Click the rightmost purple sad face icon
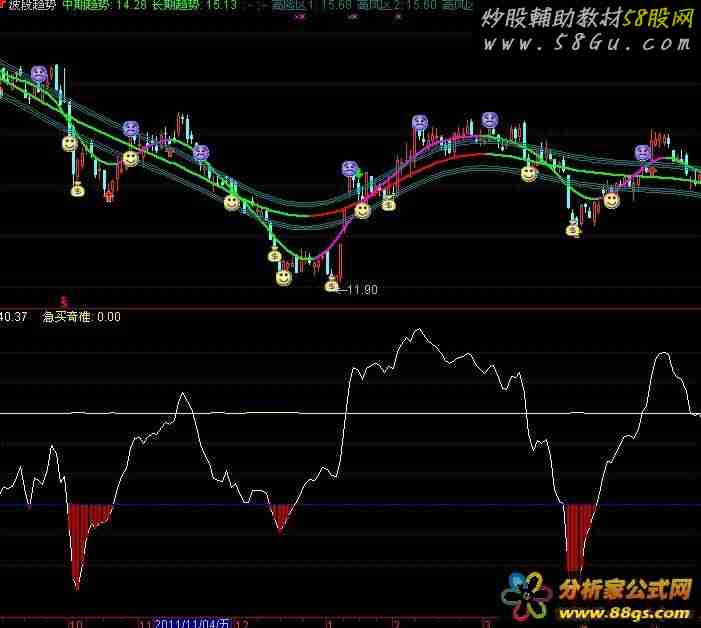 (x=643, y=153)
